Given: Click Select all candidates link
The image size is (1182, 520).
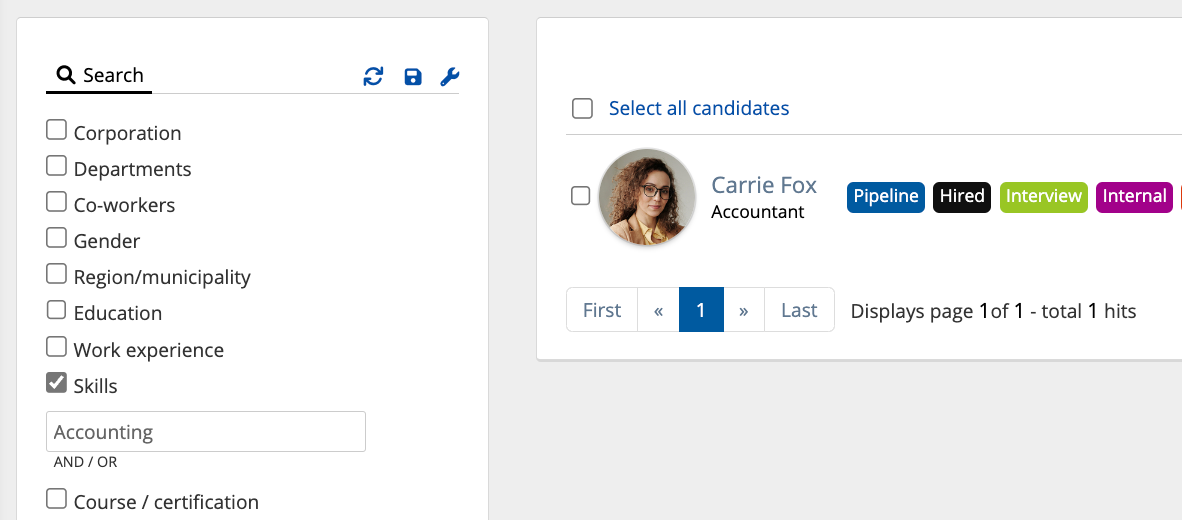Looking at the screenshot, I should point(698,108).
